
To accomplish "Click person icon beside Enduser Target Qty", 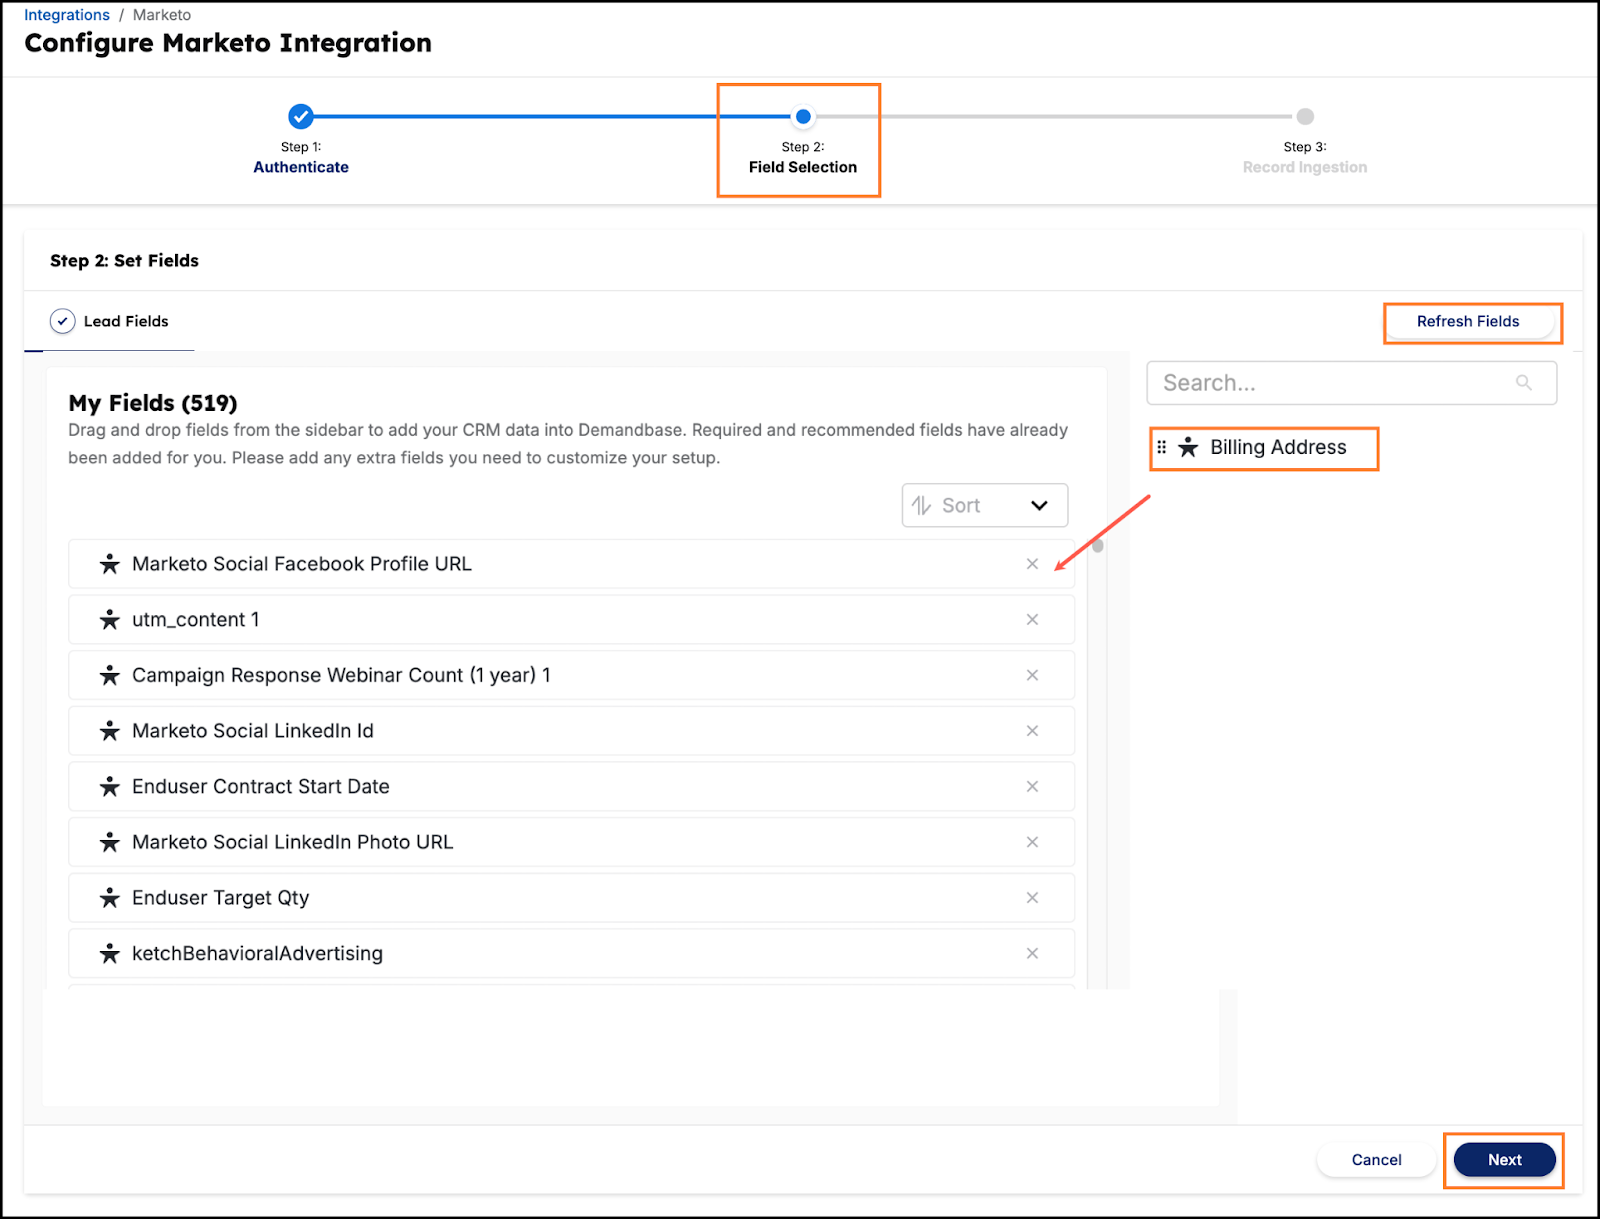I will (110, 898).
